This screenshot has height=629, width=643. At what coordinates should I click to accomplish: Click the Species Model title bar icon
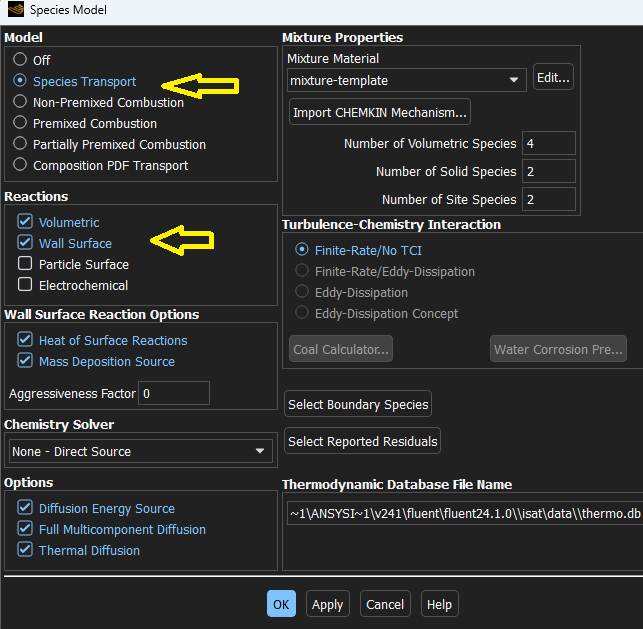(x=15, y=11)
